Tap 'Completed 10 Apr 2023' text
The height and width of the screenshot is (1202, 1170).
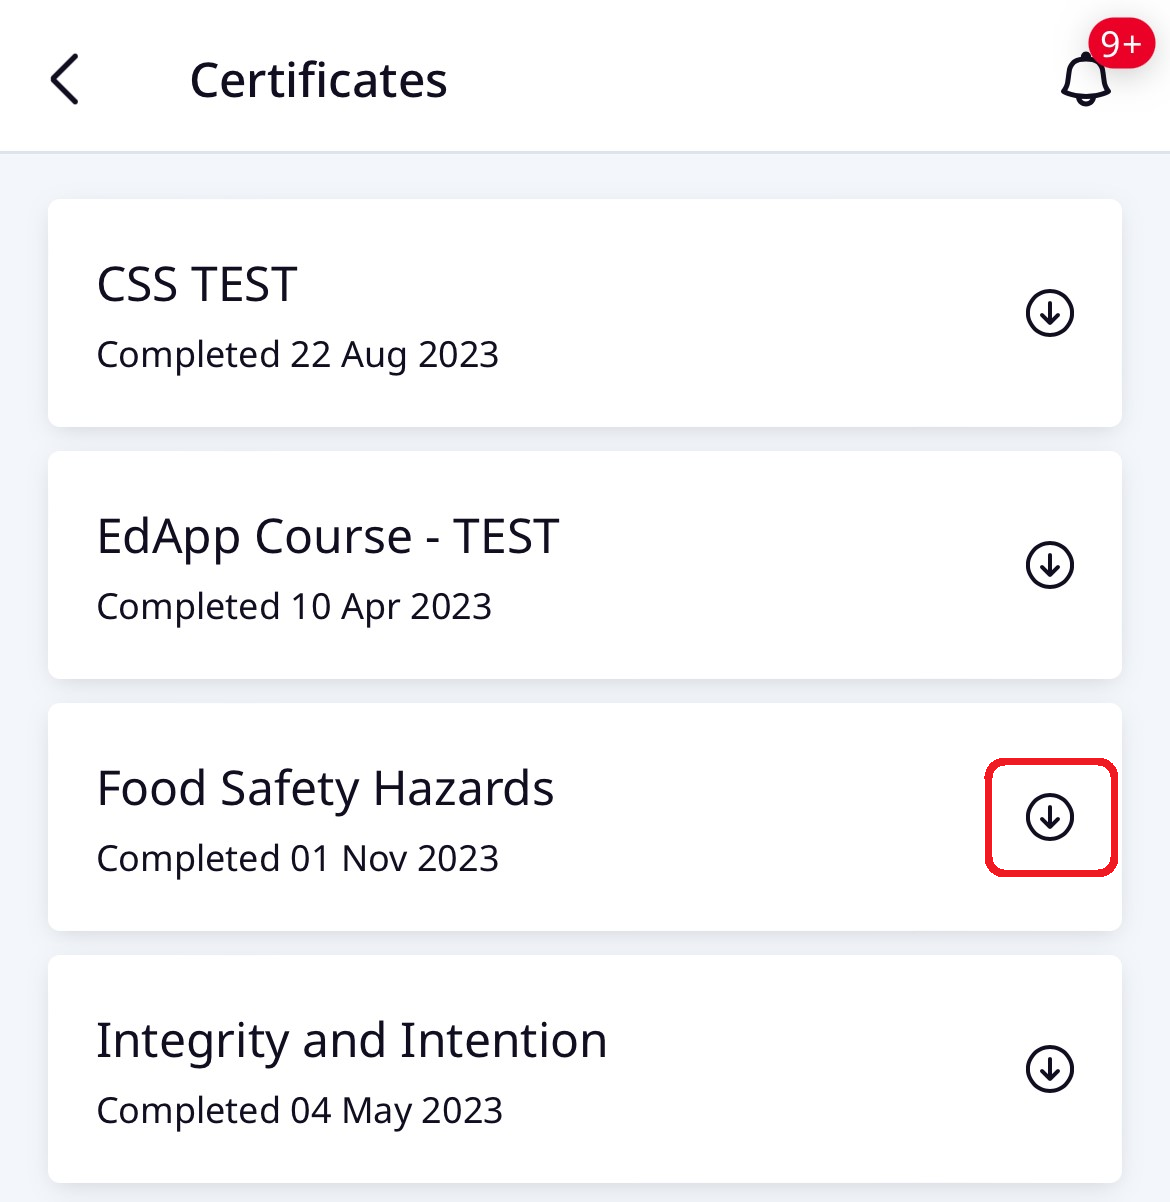pyautogui.click(x=294, y=607)
